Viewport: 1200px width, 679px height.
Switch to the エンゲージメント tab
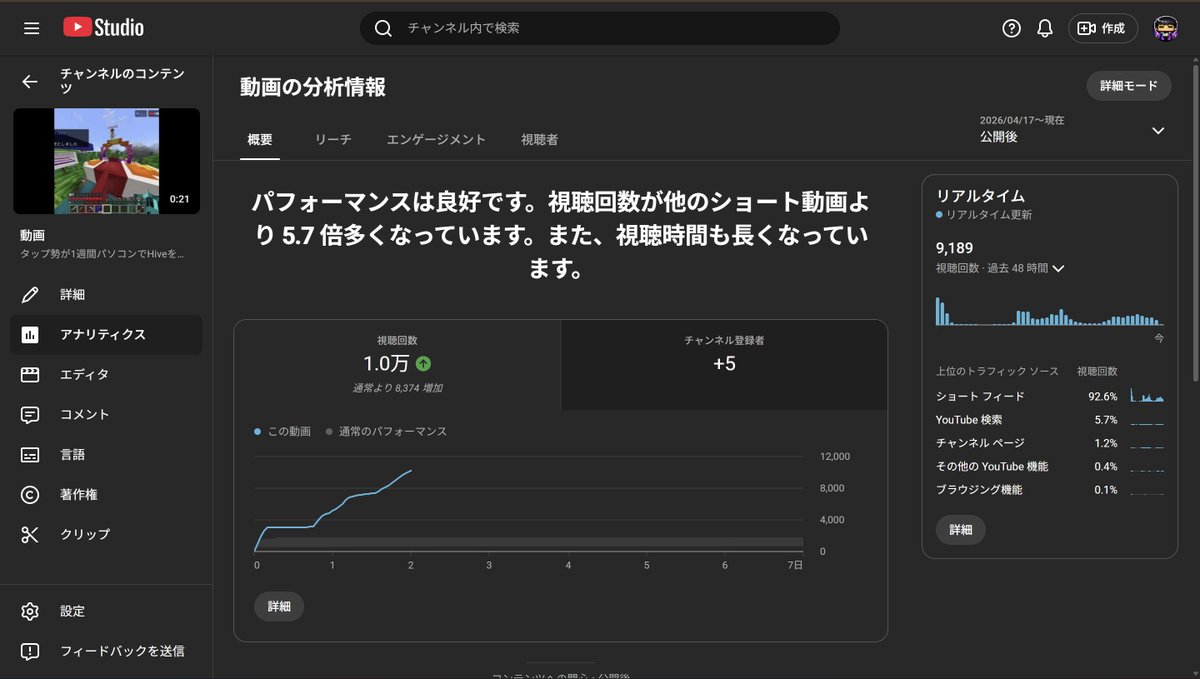click(436, 140)
